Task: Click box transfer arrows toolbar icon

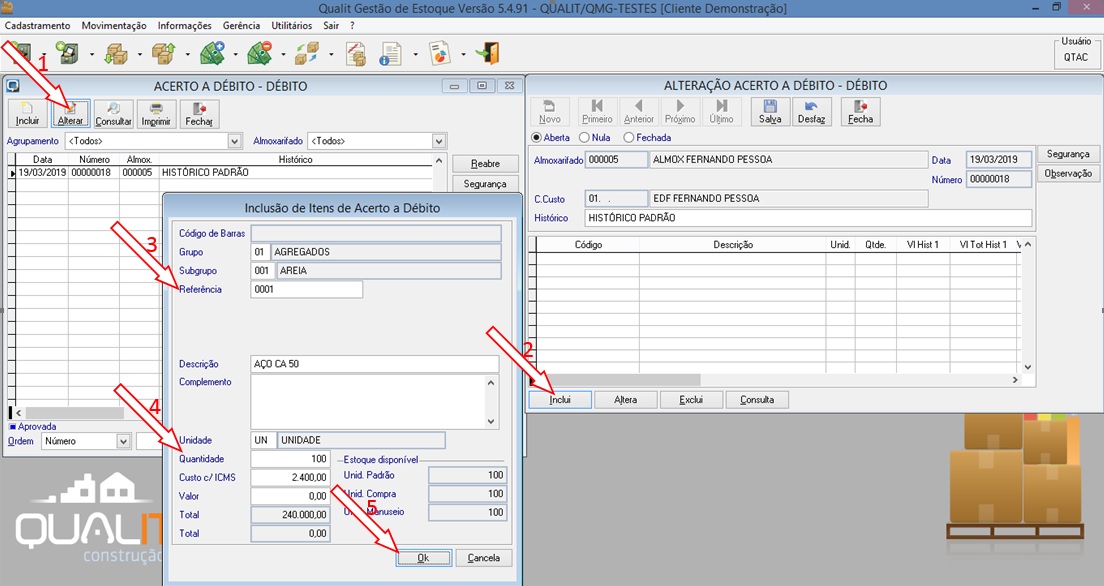Action: [x=307, y=54]
